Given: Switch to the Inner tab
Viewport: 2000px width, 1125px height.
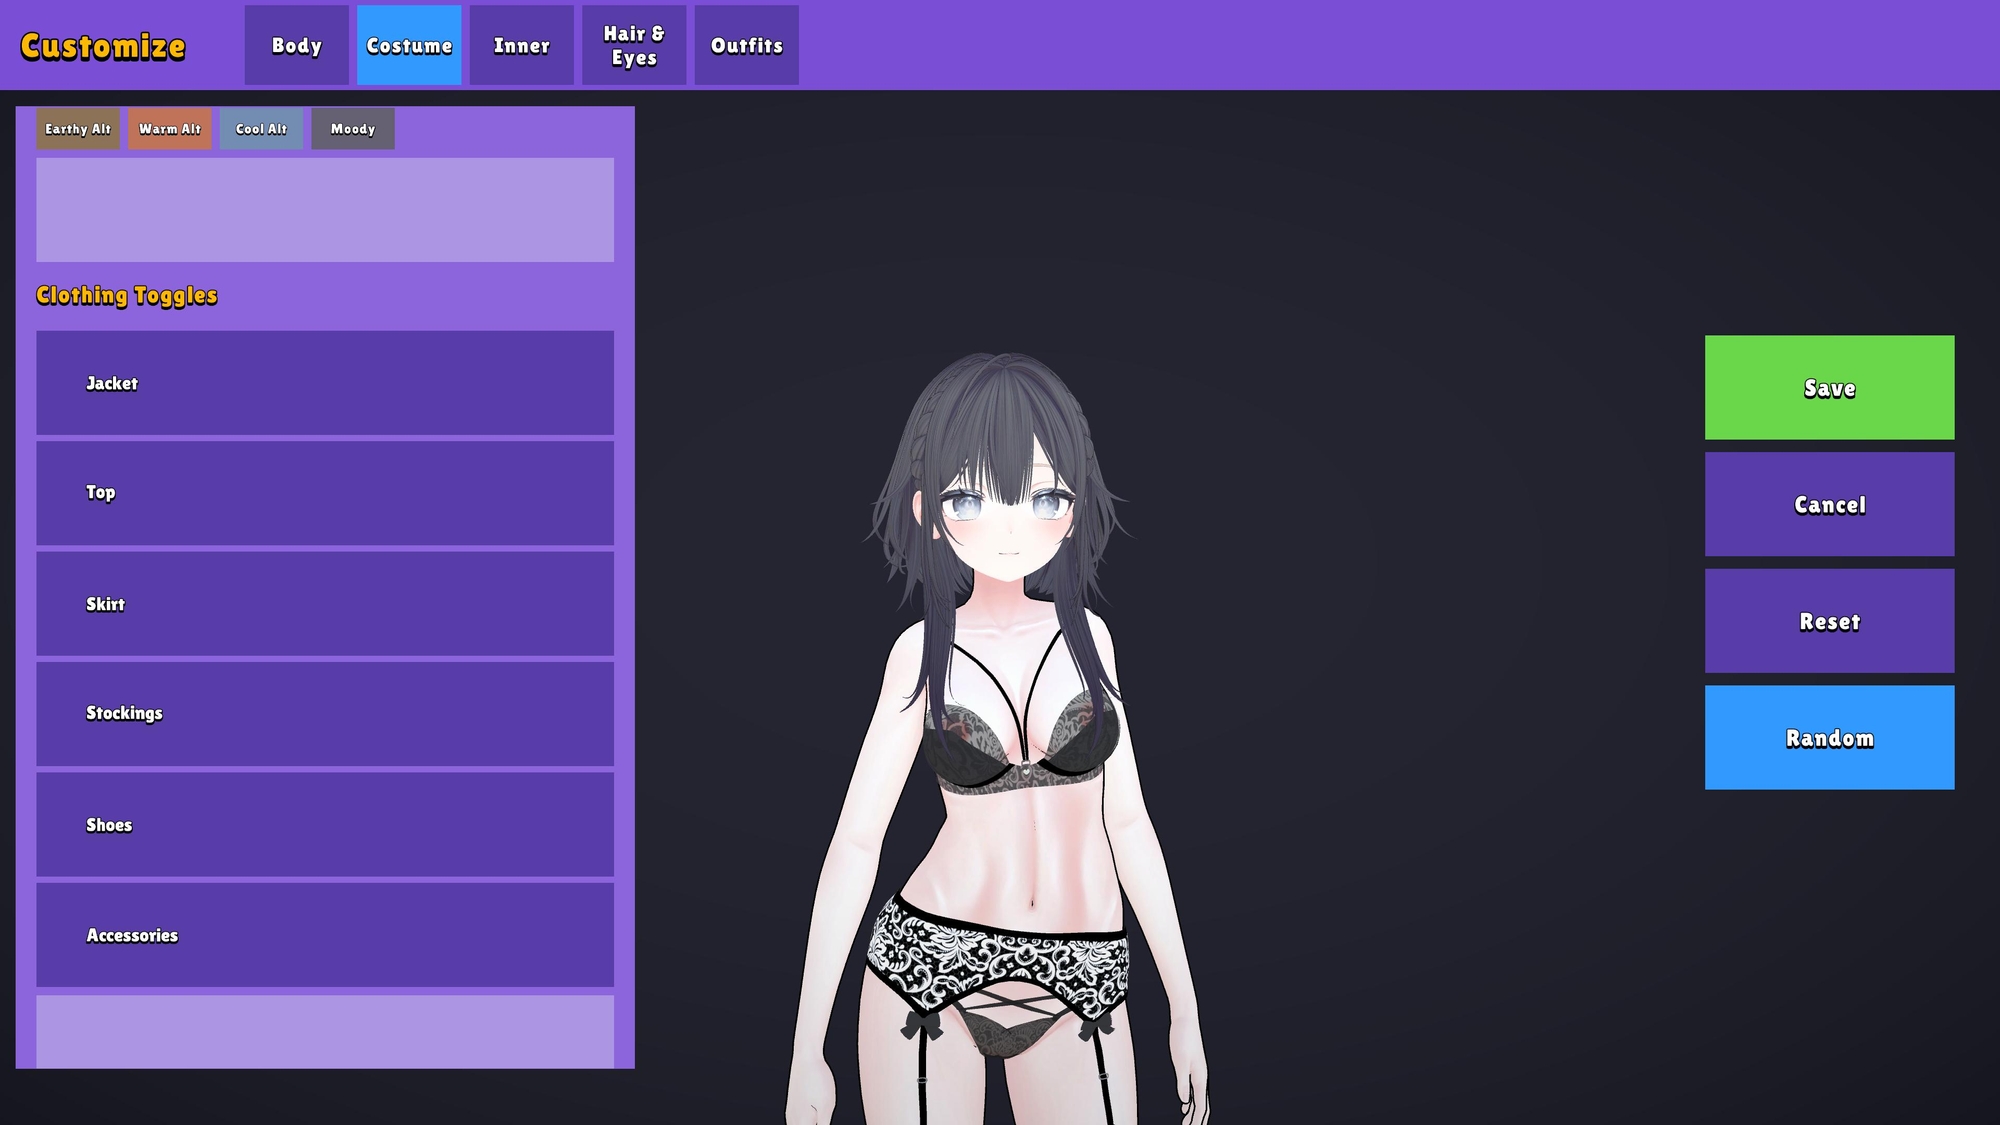Looking at the screenshot, I should pyautogui.click(x=521, y=45).
